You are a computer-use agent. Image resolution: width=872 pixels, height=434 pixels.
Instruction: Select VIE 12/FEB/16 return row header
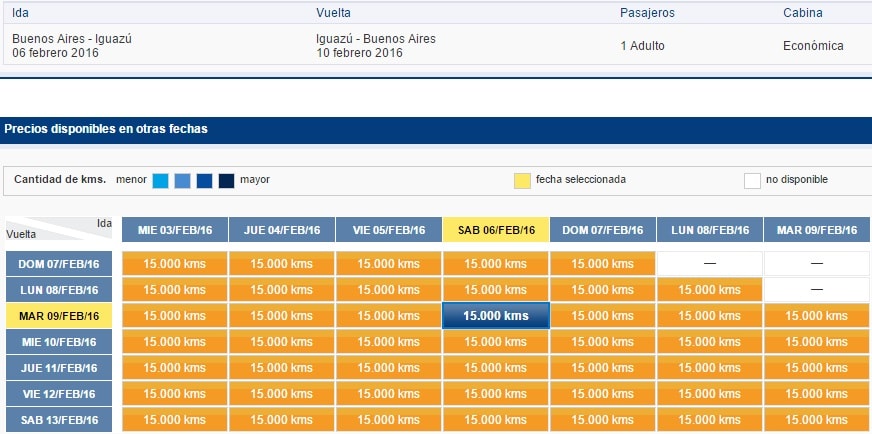tap(59, 394)
